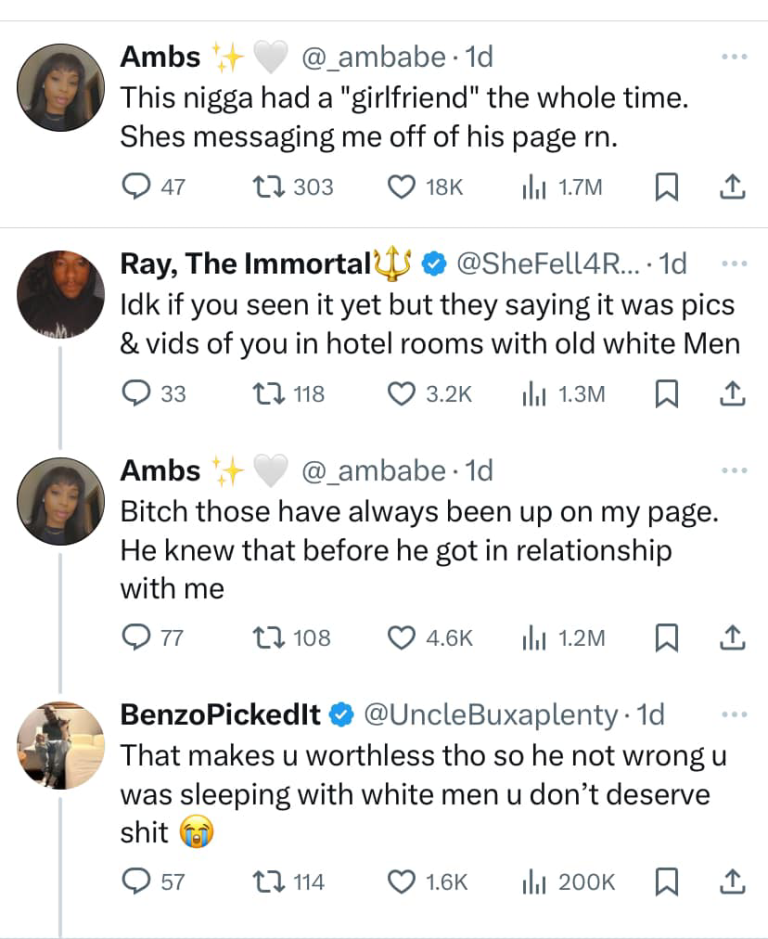The height and width of the screenshot is (939, 768).
Task: Click the BenzoPickedIt display name
Action: point(221,715)
